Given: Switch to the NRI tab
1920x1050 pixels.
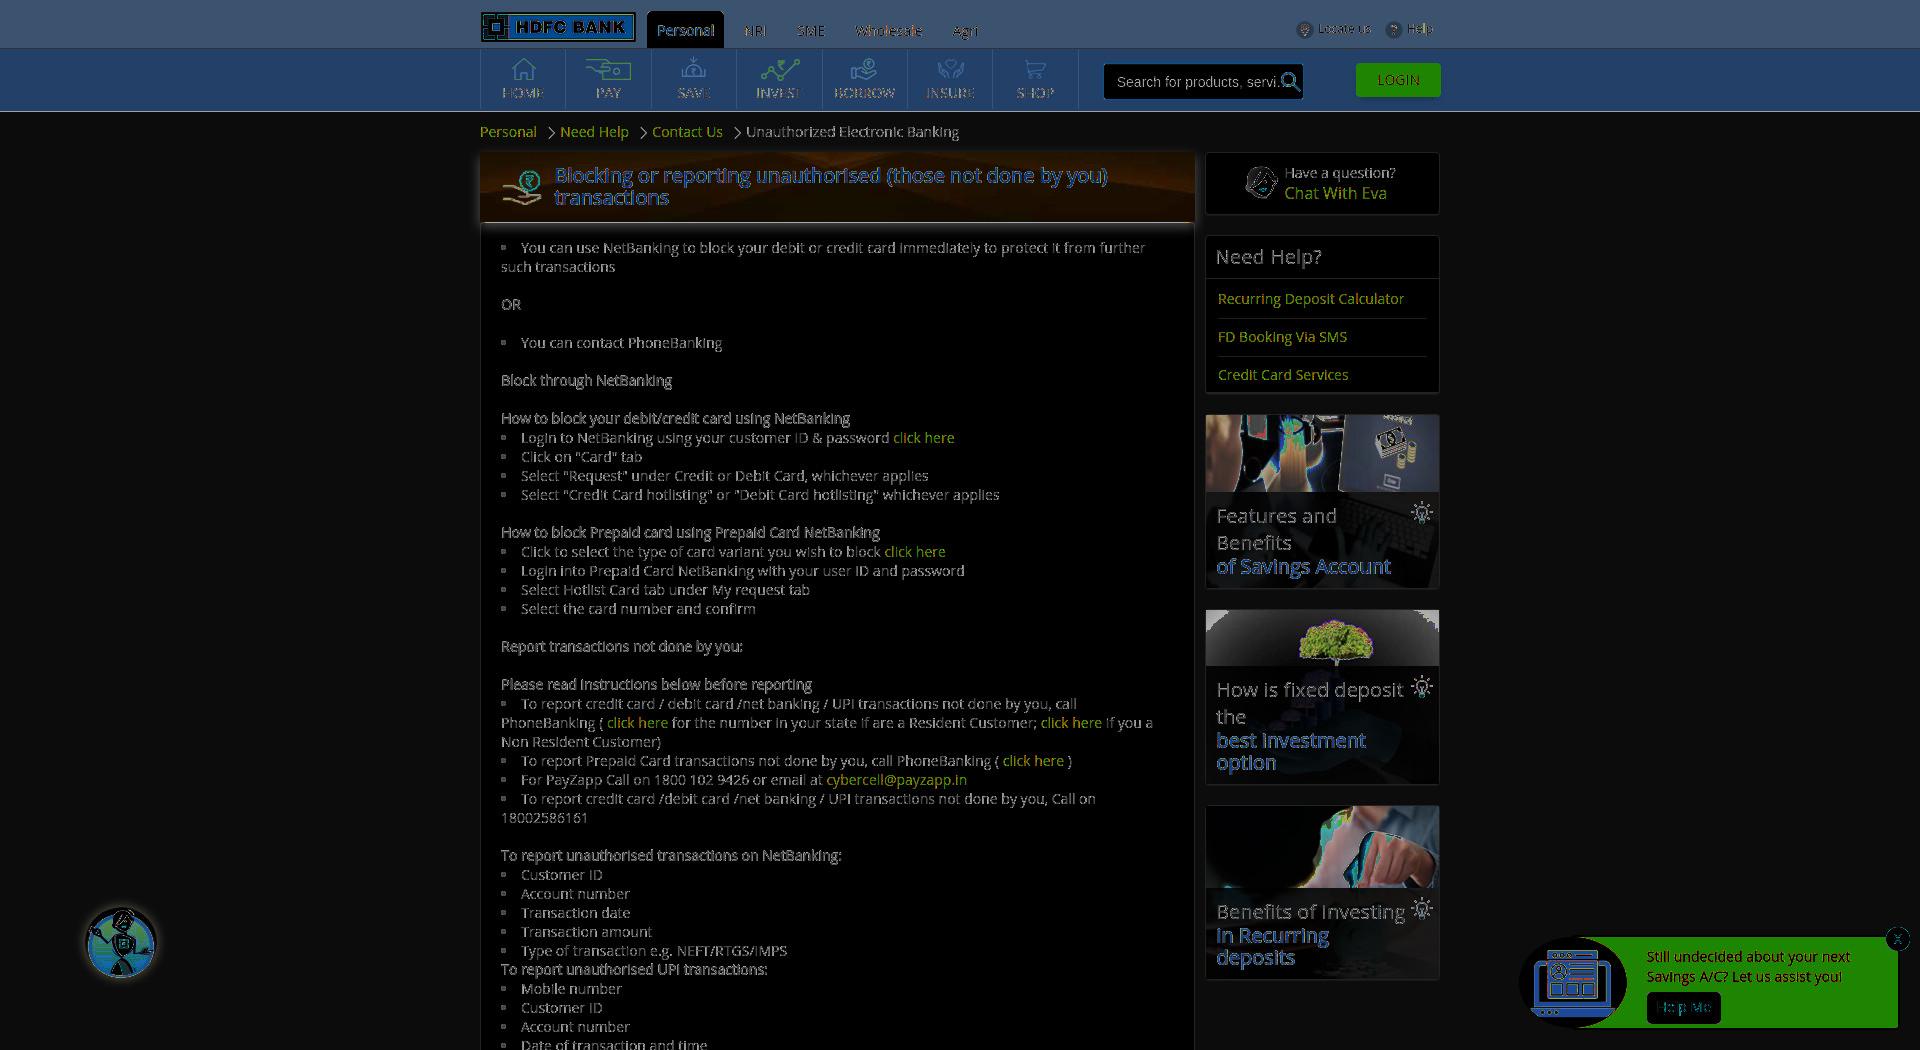Looking at the screenshot, I should click(x=755, y=31).
